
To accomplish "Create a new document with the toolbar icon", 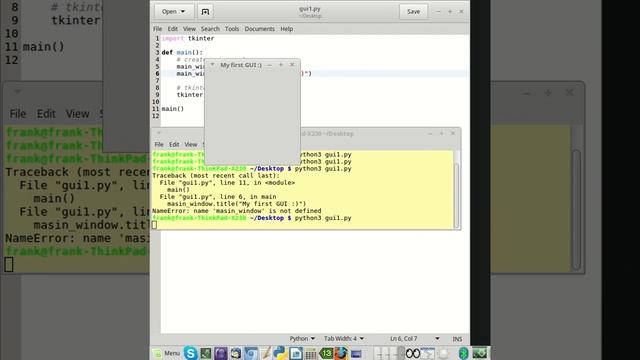I will [x=205, y=11].
